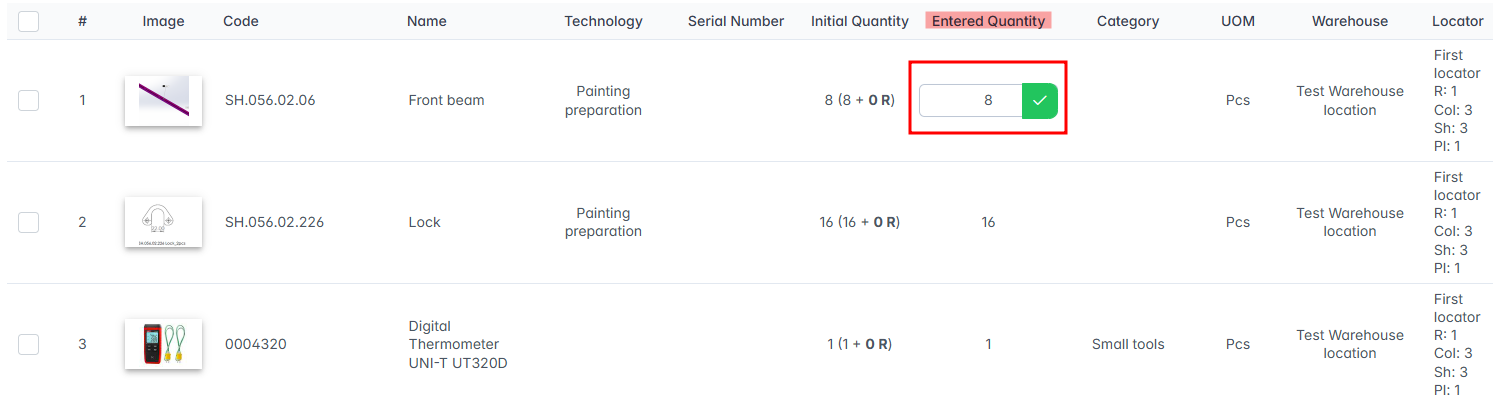Viewport: 1493px width, 405px height.
Task: Toggle the select-all header checkbox
Action: [28, 21]
